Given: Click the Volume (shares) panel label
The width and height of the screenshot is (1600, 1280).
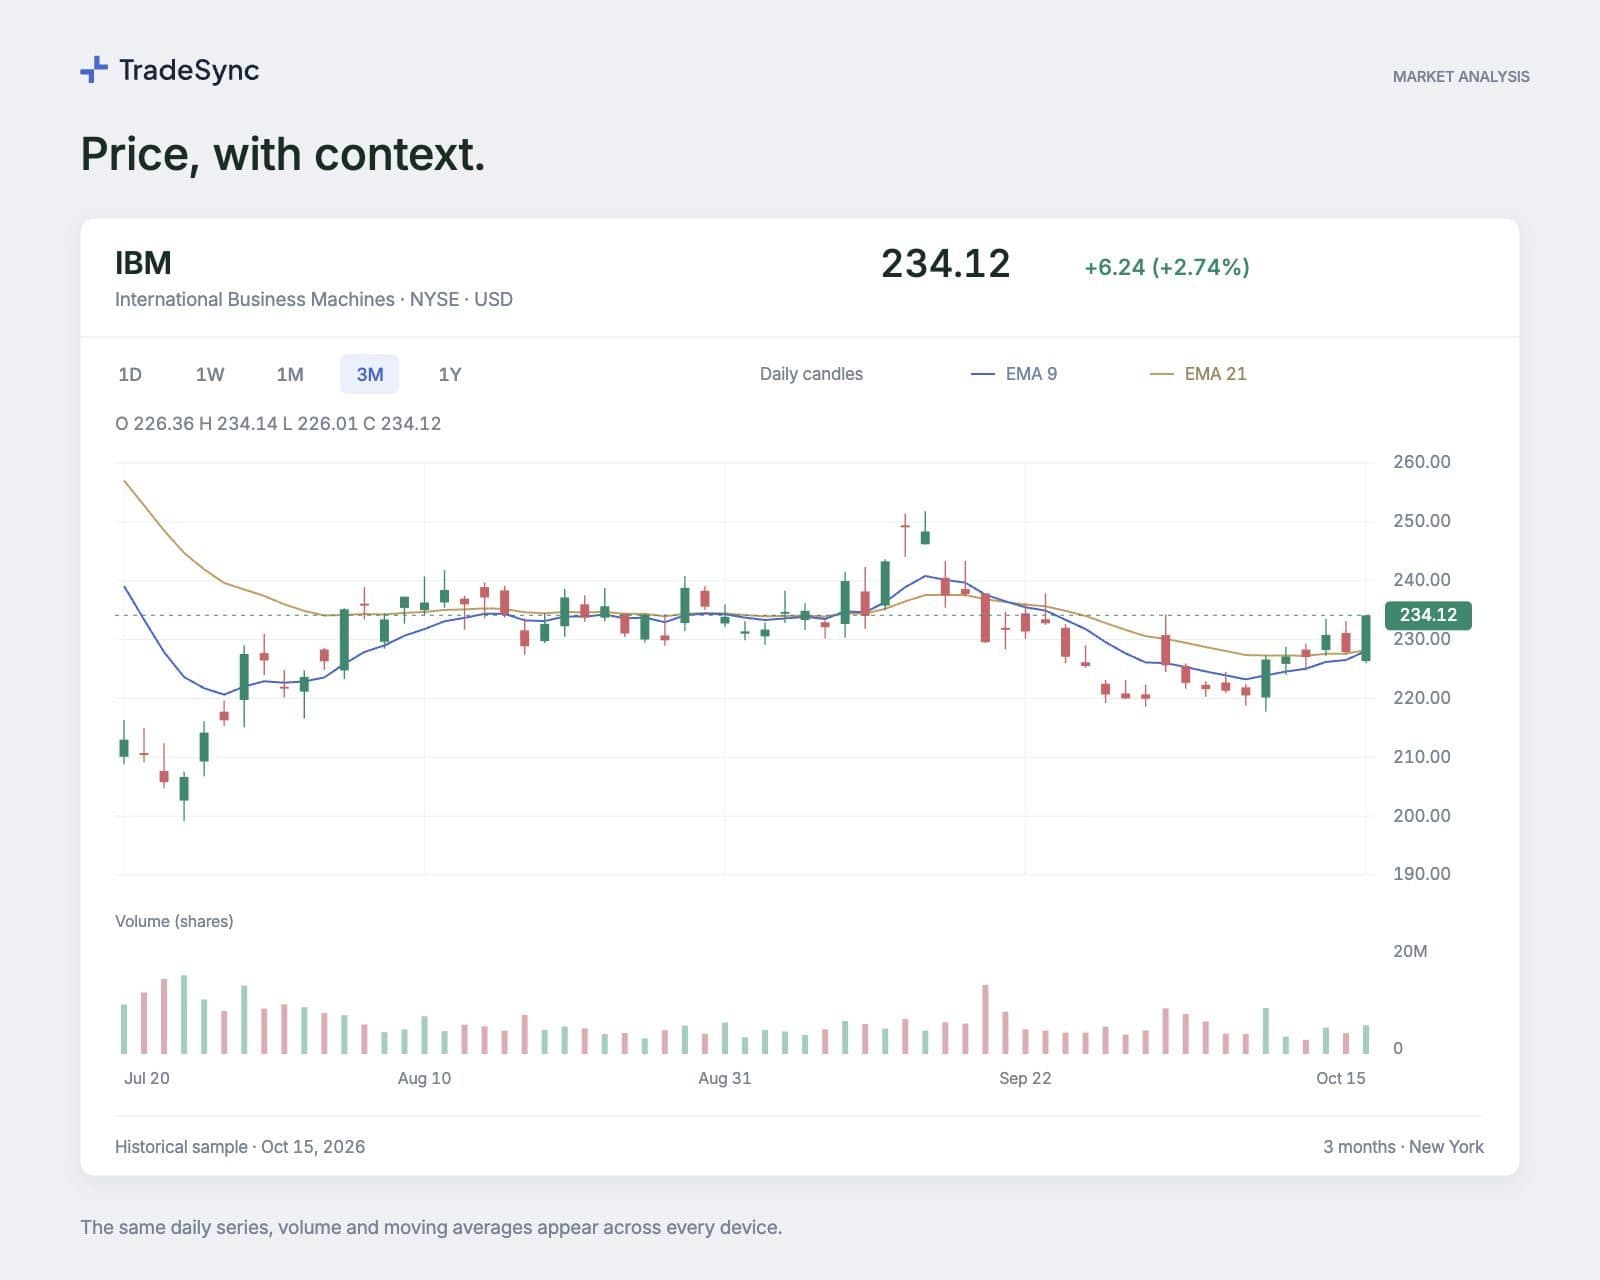Looking at the screenshot, I should click(174, 921).
